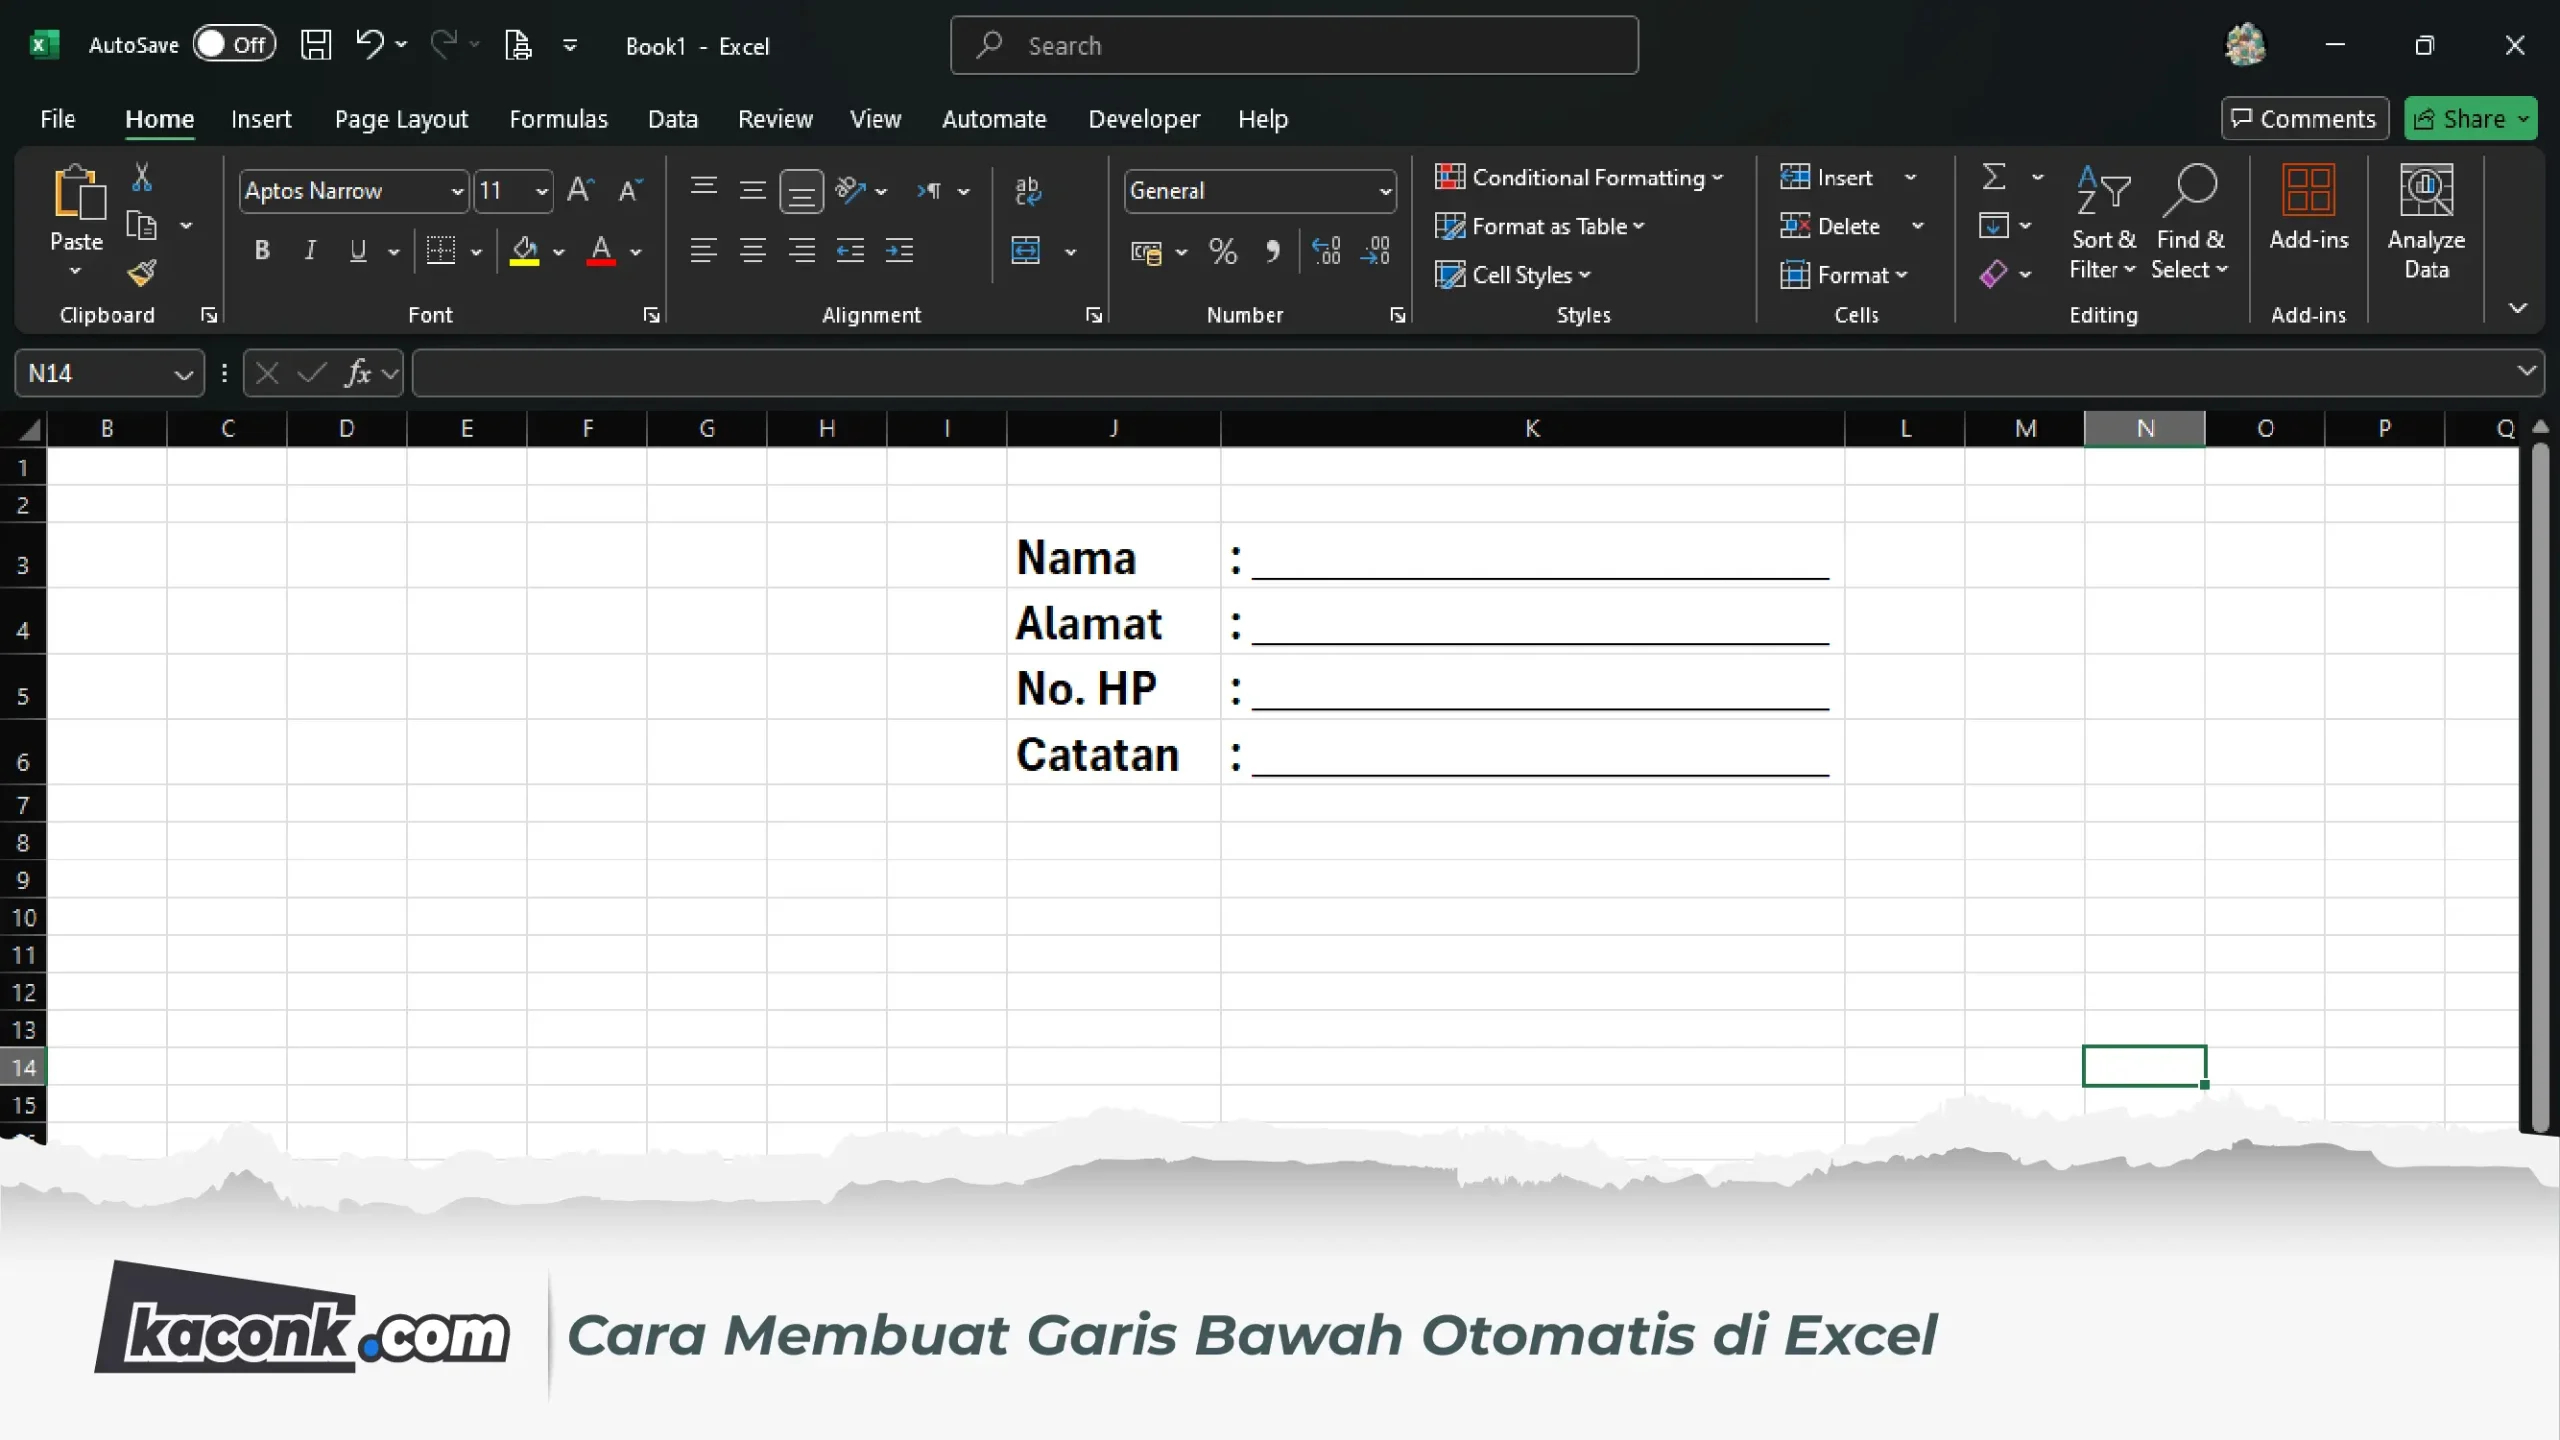Toggle Italic formatting
The height and width of the screenshot is (1440, 2560).
310,251
